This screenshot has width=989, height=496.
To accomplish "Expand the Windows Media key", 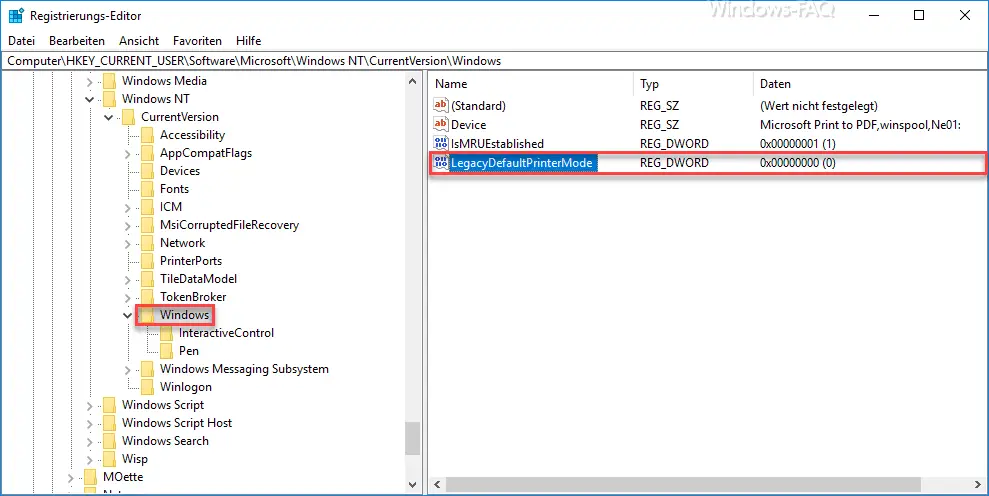I will pos(90,81).
